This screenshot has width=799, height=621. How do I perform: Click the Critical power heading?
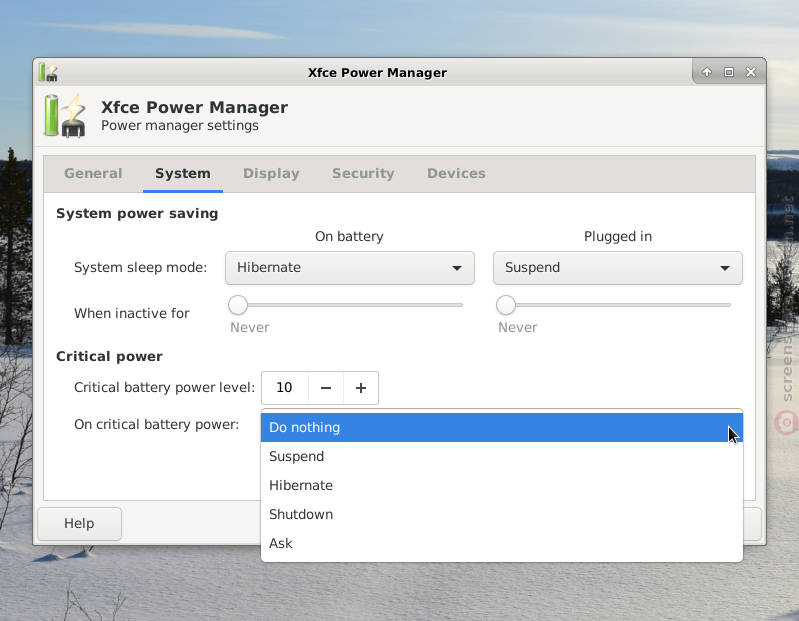pos(110,356)
